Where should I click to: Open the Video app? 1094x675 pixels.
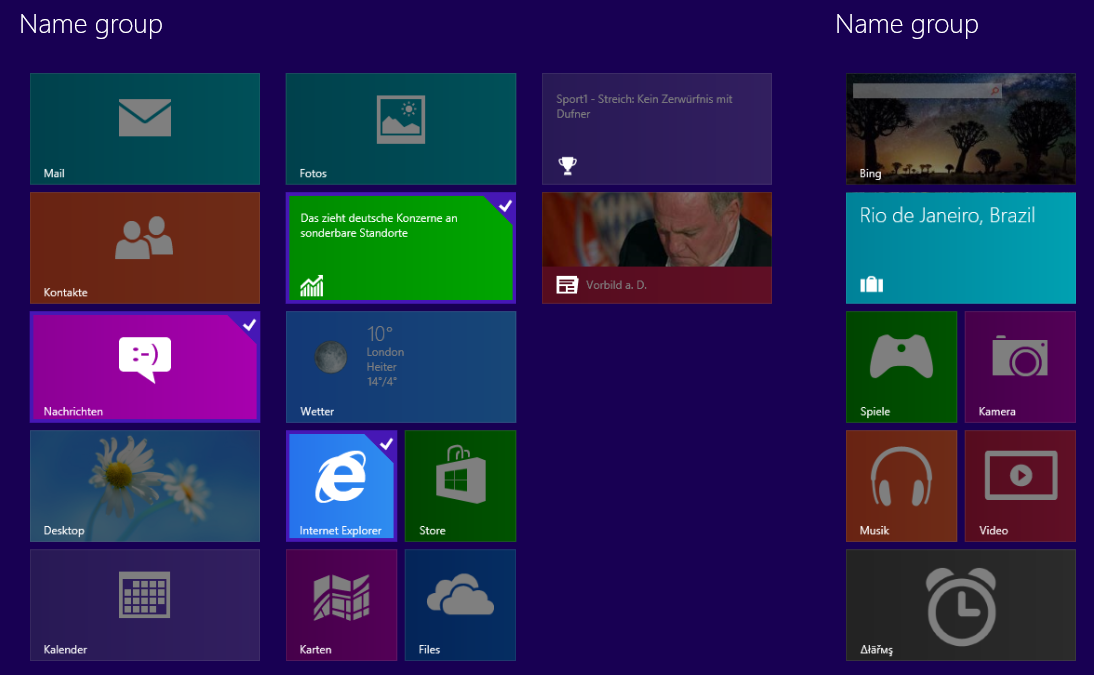click(1019, 485)
